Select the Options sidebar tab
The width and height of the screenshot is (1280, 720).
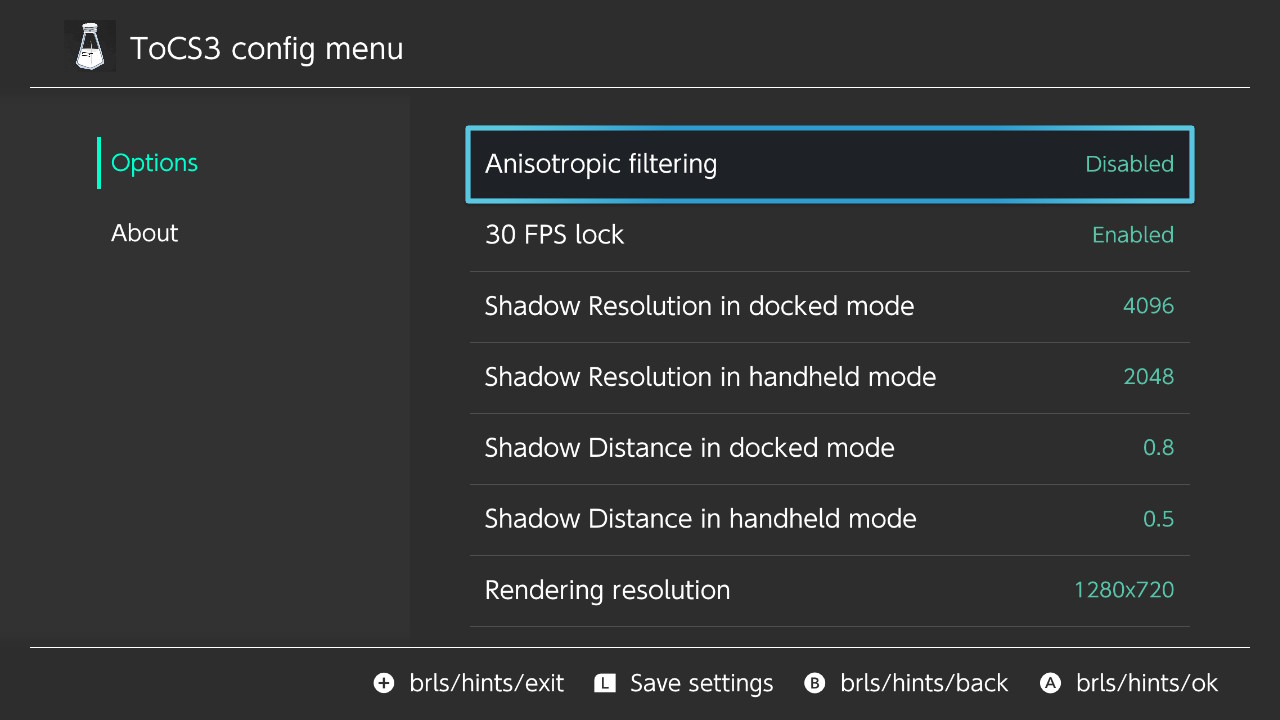click(x=154, y=163)
